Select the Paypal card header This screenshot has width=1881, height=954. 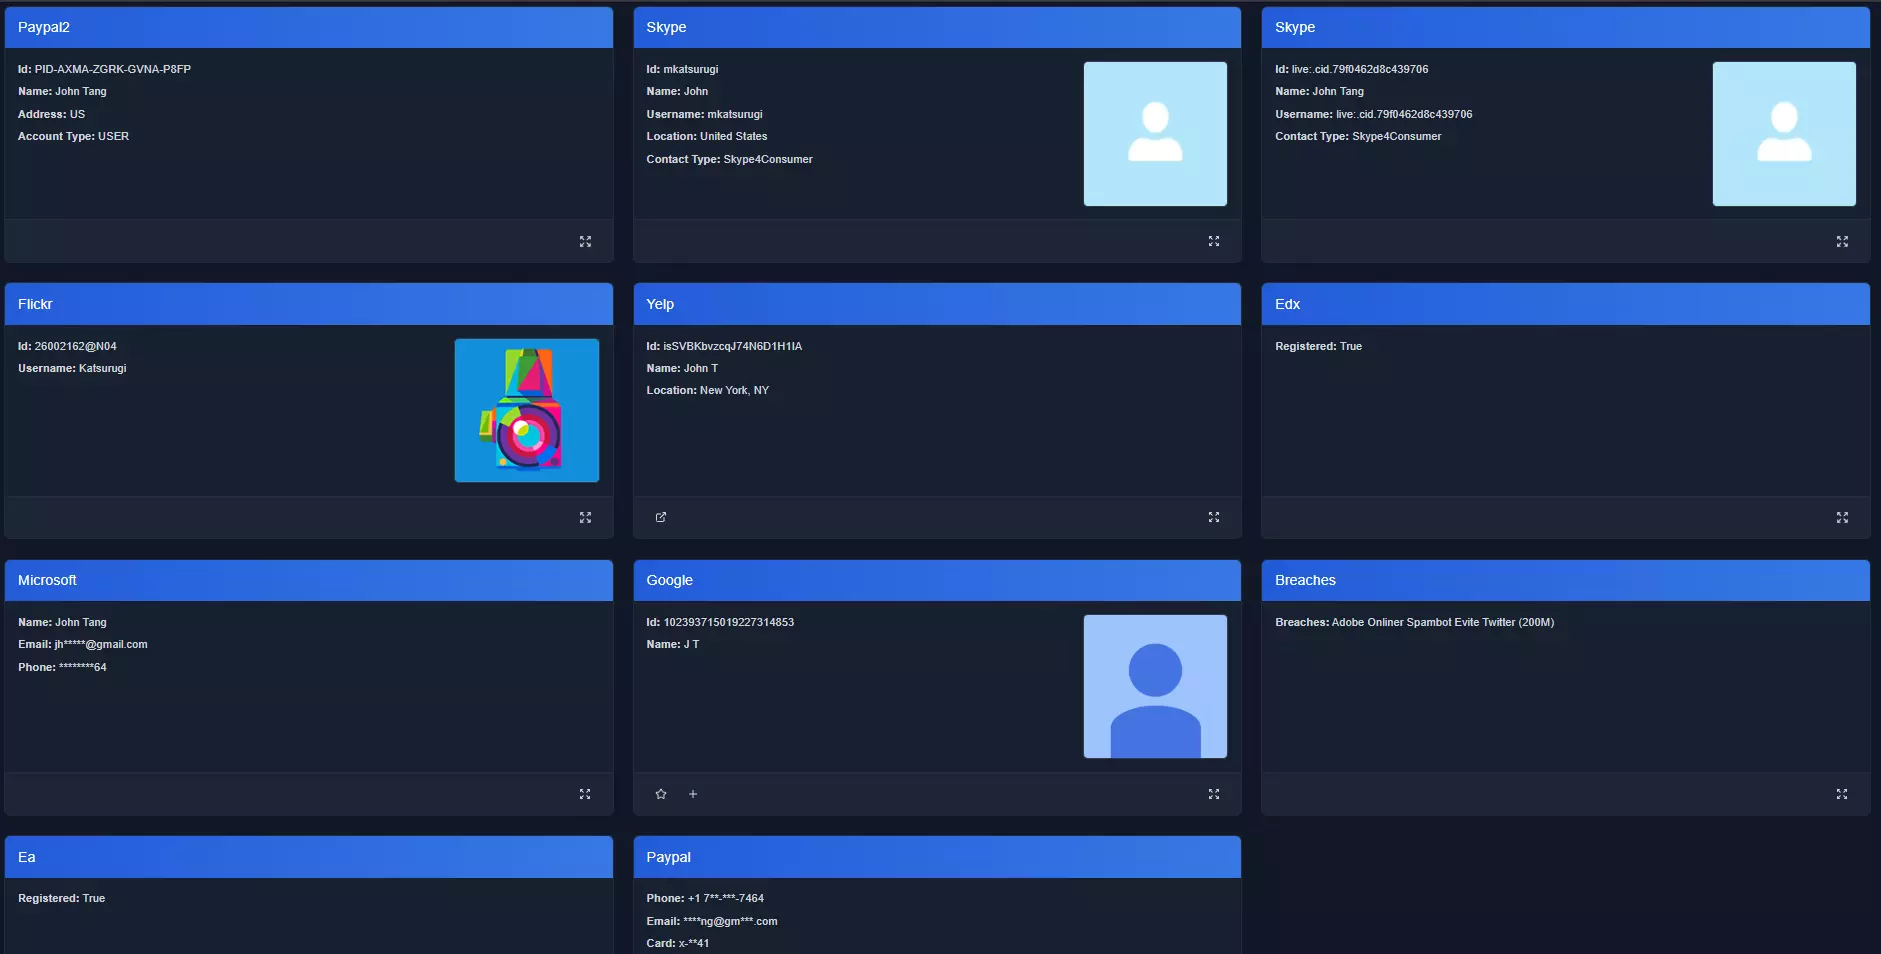click(x=937, y=857)
